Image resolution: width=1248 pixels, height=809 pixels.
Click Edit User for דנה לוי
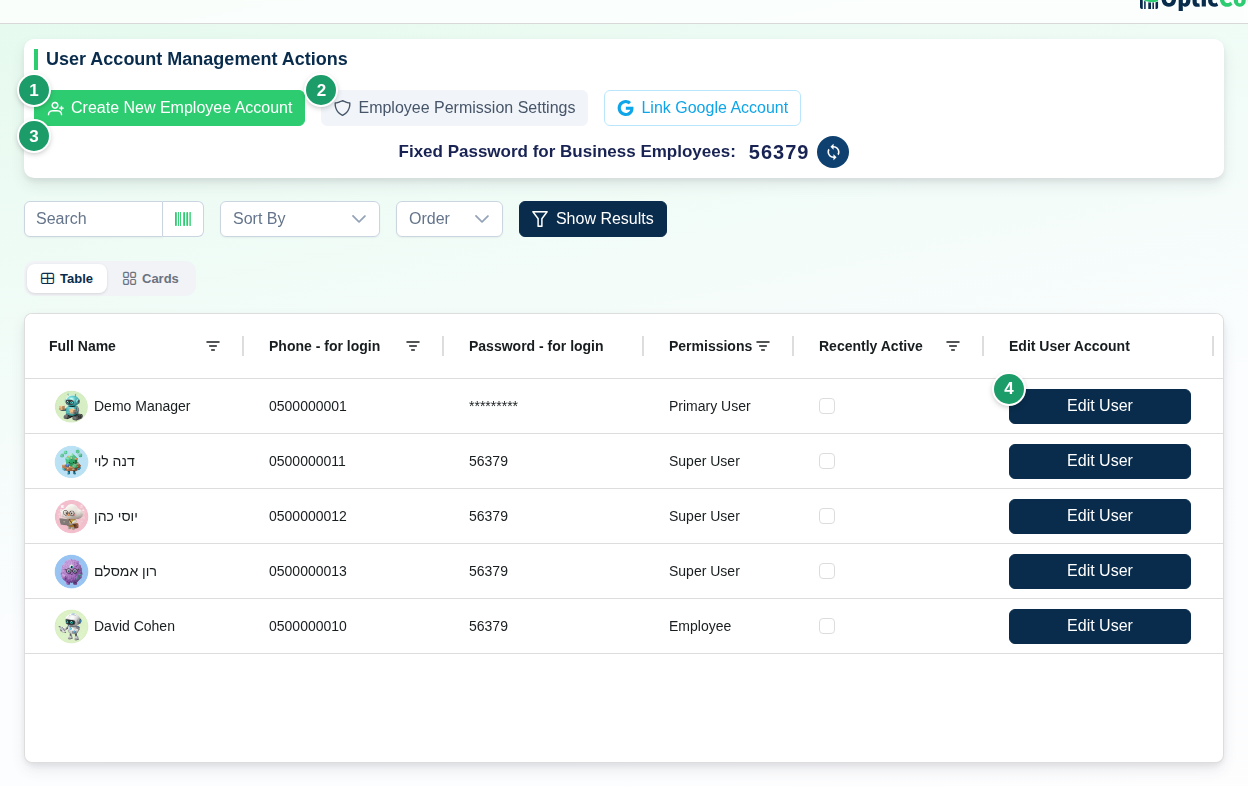point(1100,461)
